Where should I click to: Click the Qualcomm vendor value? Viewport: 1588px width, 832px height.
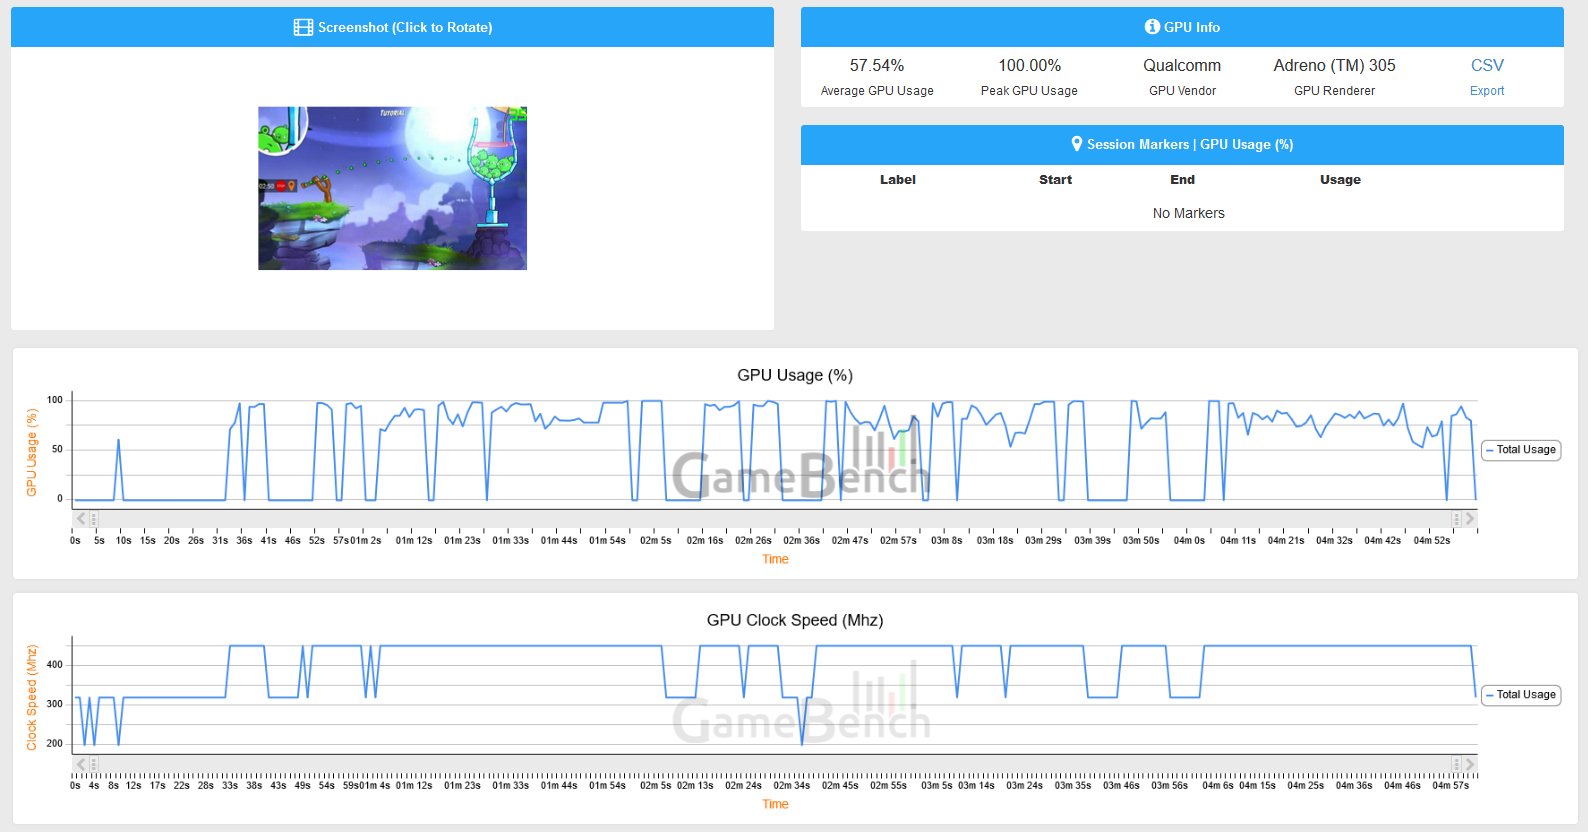point(1182,65)
